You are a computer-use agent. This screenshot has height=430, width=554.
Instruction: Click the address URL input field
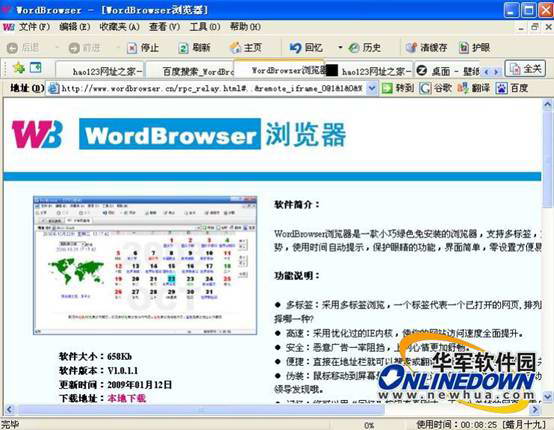click(x=212, y=88)
